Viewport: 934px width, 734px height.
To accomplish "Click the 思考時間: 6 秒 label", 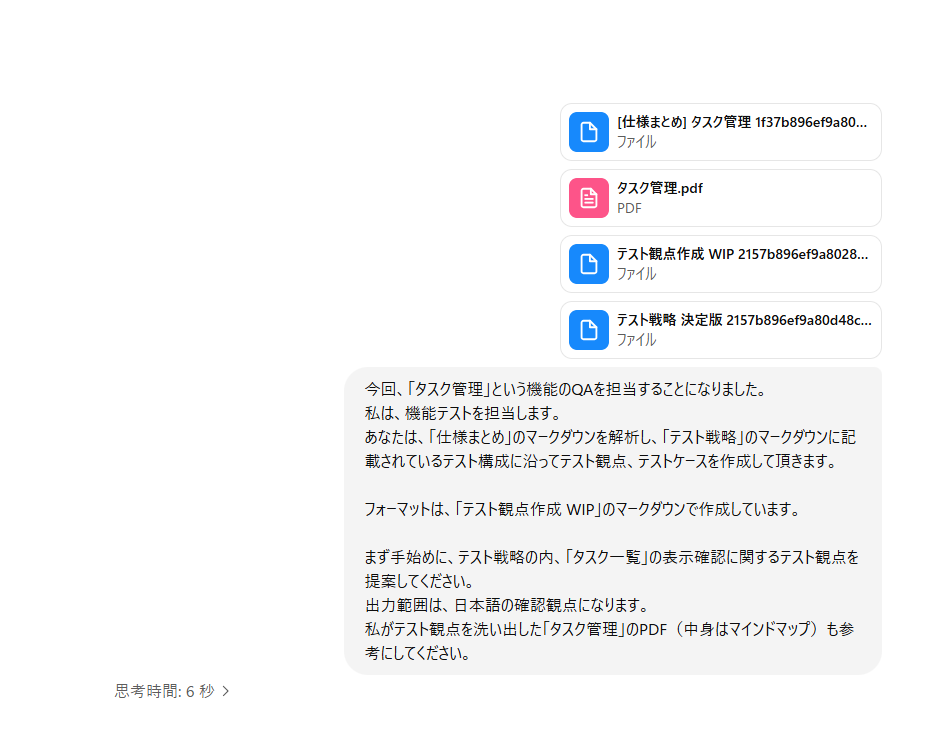I will (x=164, y=691).
